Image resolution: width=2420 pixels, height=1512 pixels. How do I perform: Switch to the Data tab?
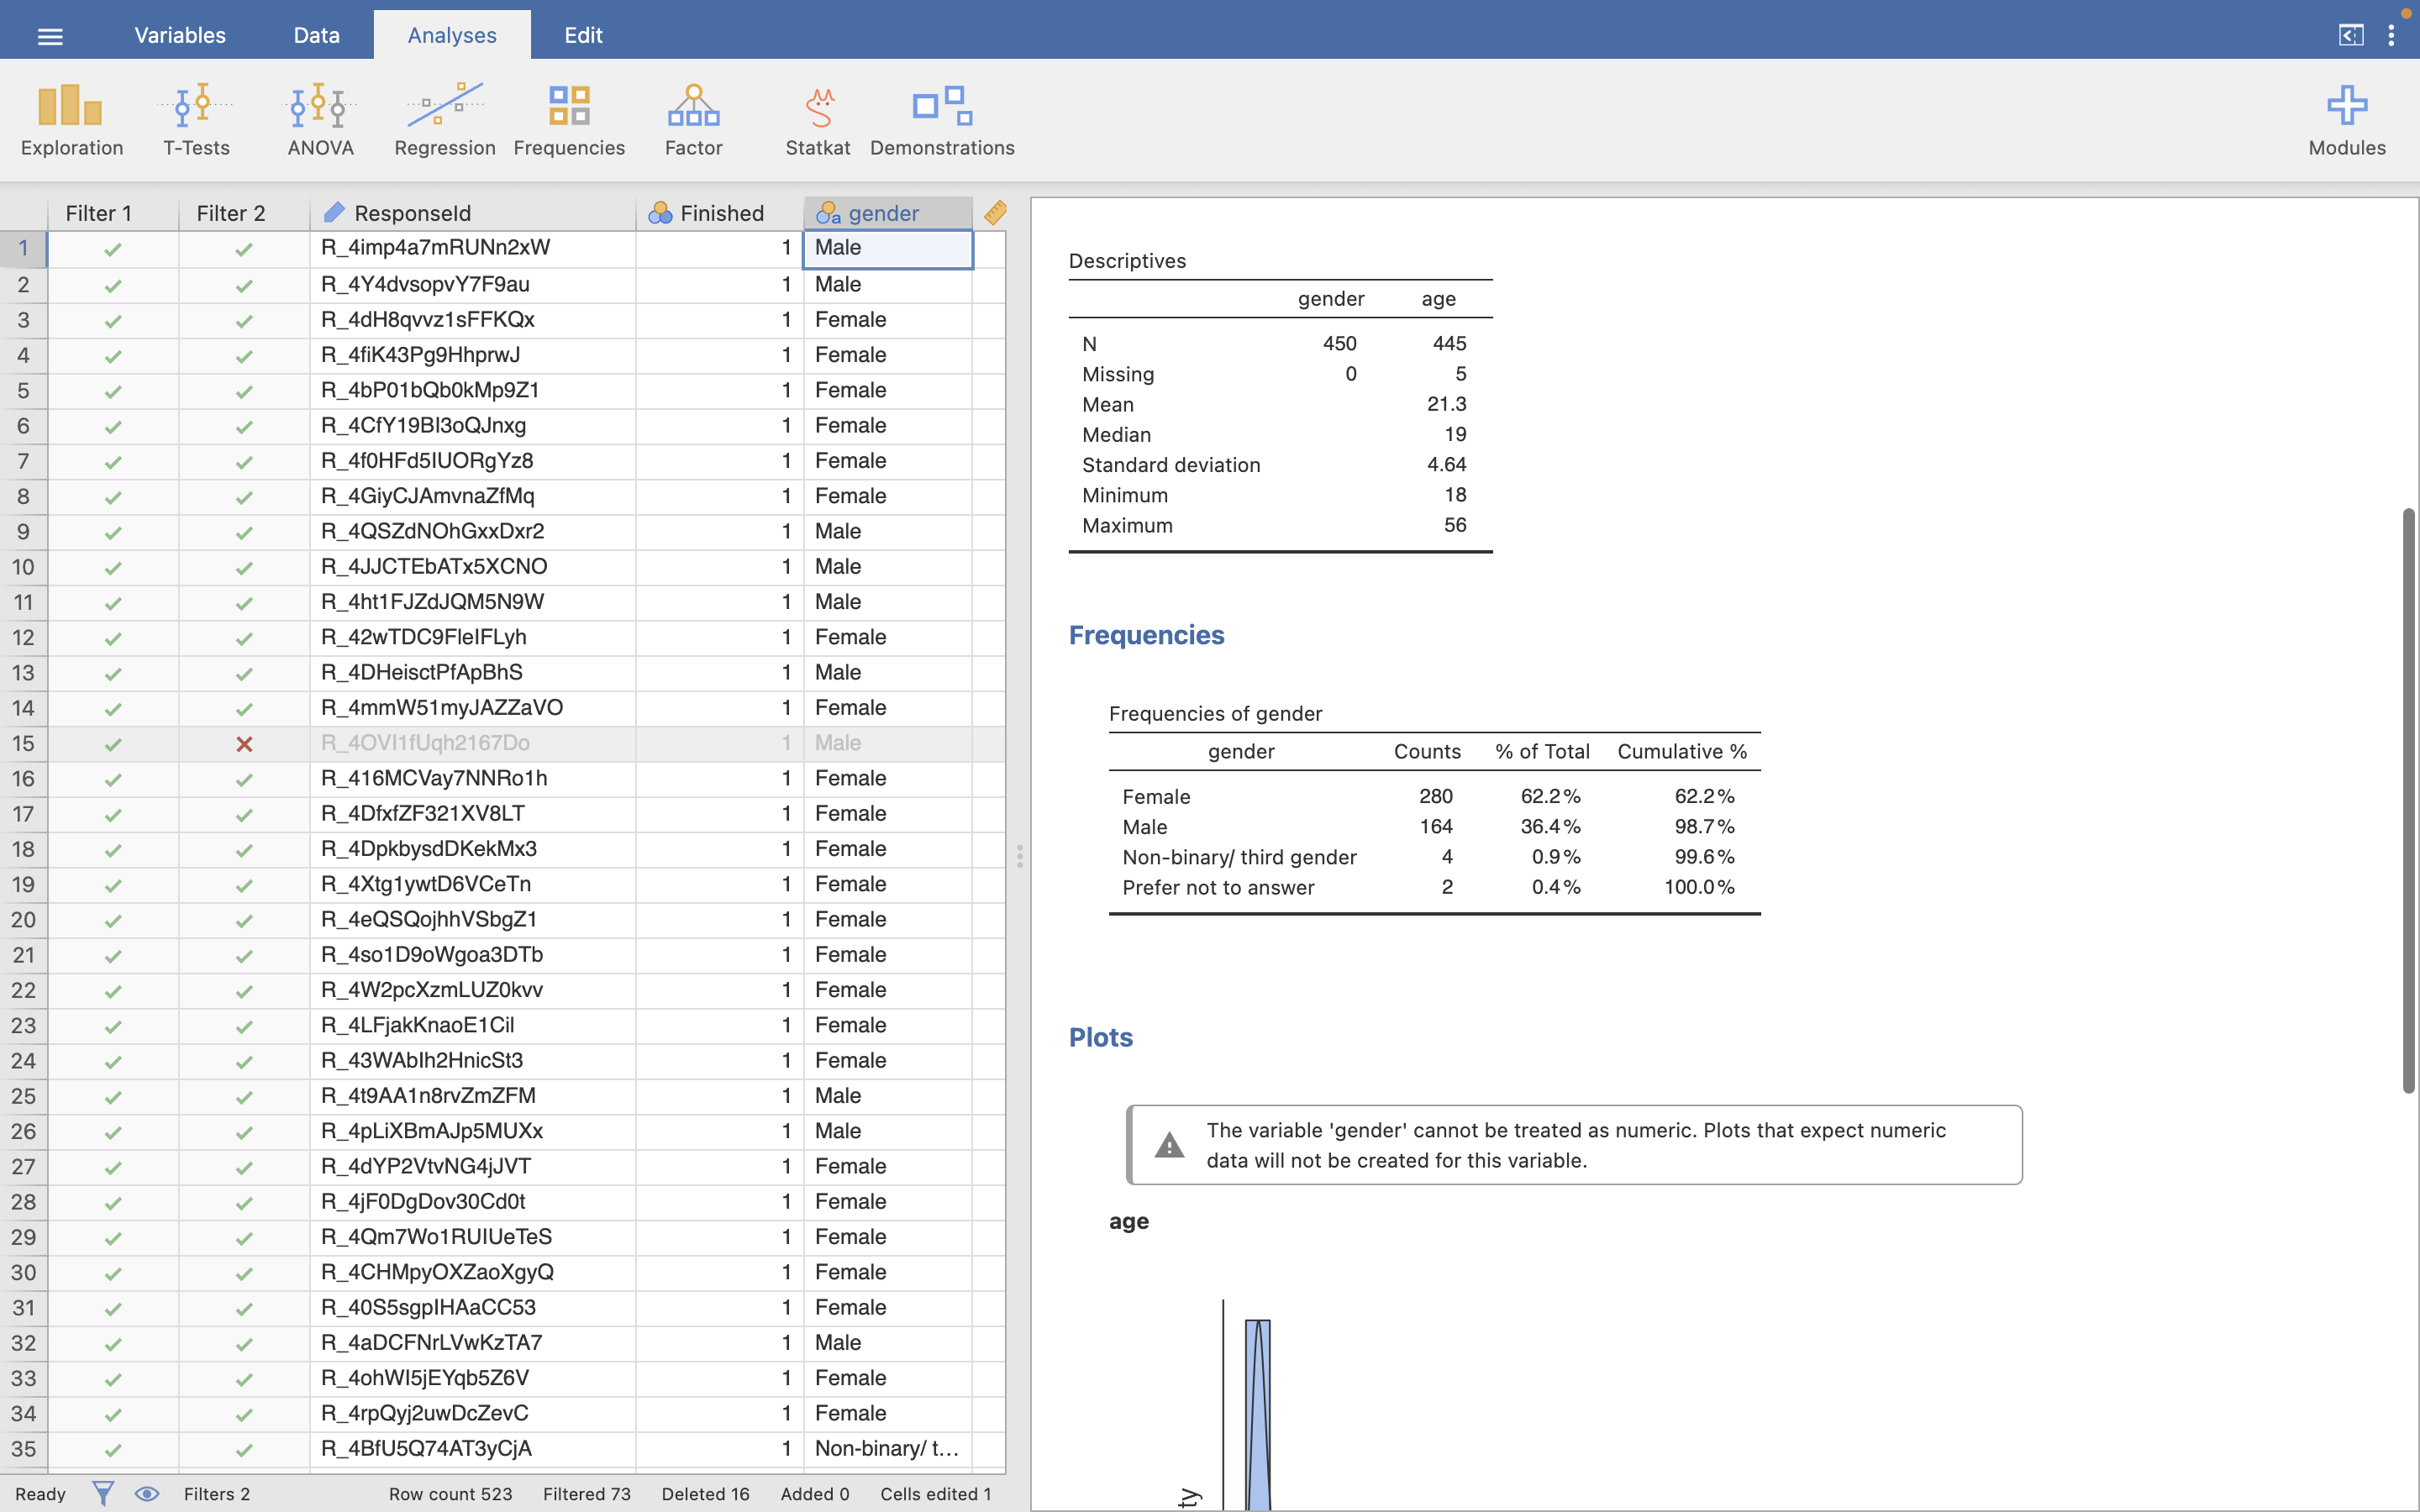pos(316,36)
